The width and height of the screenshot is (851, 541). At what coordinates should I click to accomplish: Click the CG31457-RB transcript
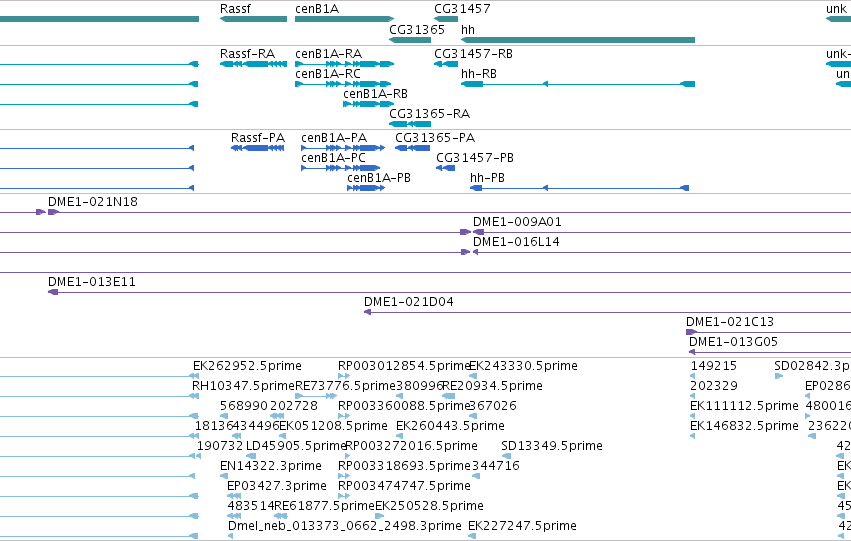pyautogui.click(x=446, y=64)
